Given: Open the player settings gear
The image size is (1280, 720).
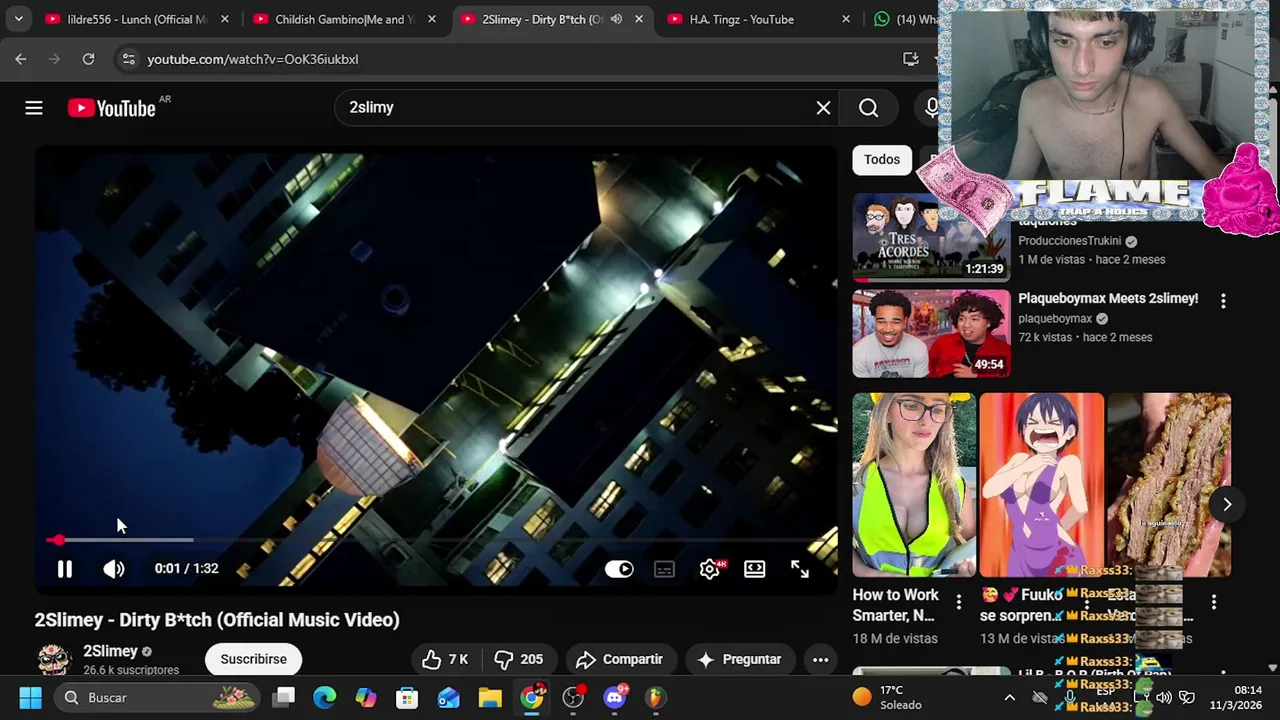Looking at the screenshot, I should (710, 569).
